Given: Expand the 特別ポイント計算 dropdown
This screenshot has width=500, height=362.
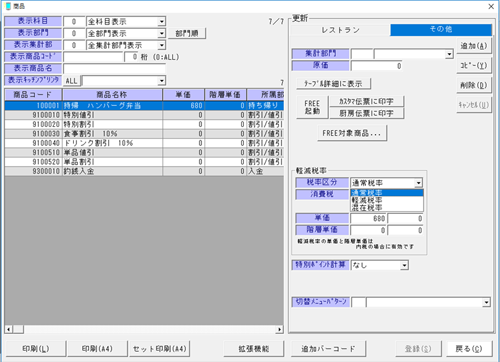Looking at the screenshot, I should click(x=404, y=265).
